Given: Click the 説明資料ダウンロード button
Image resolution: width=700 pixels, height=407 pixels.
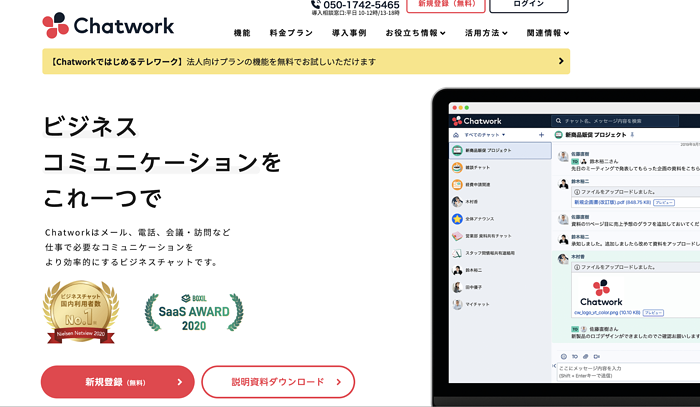Looking at the screenshot, I should point(278,382).
